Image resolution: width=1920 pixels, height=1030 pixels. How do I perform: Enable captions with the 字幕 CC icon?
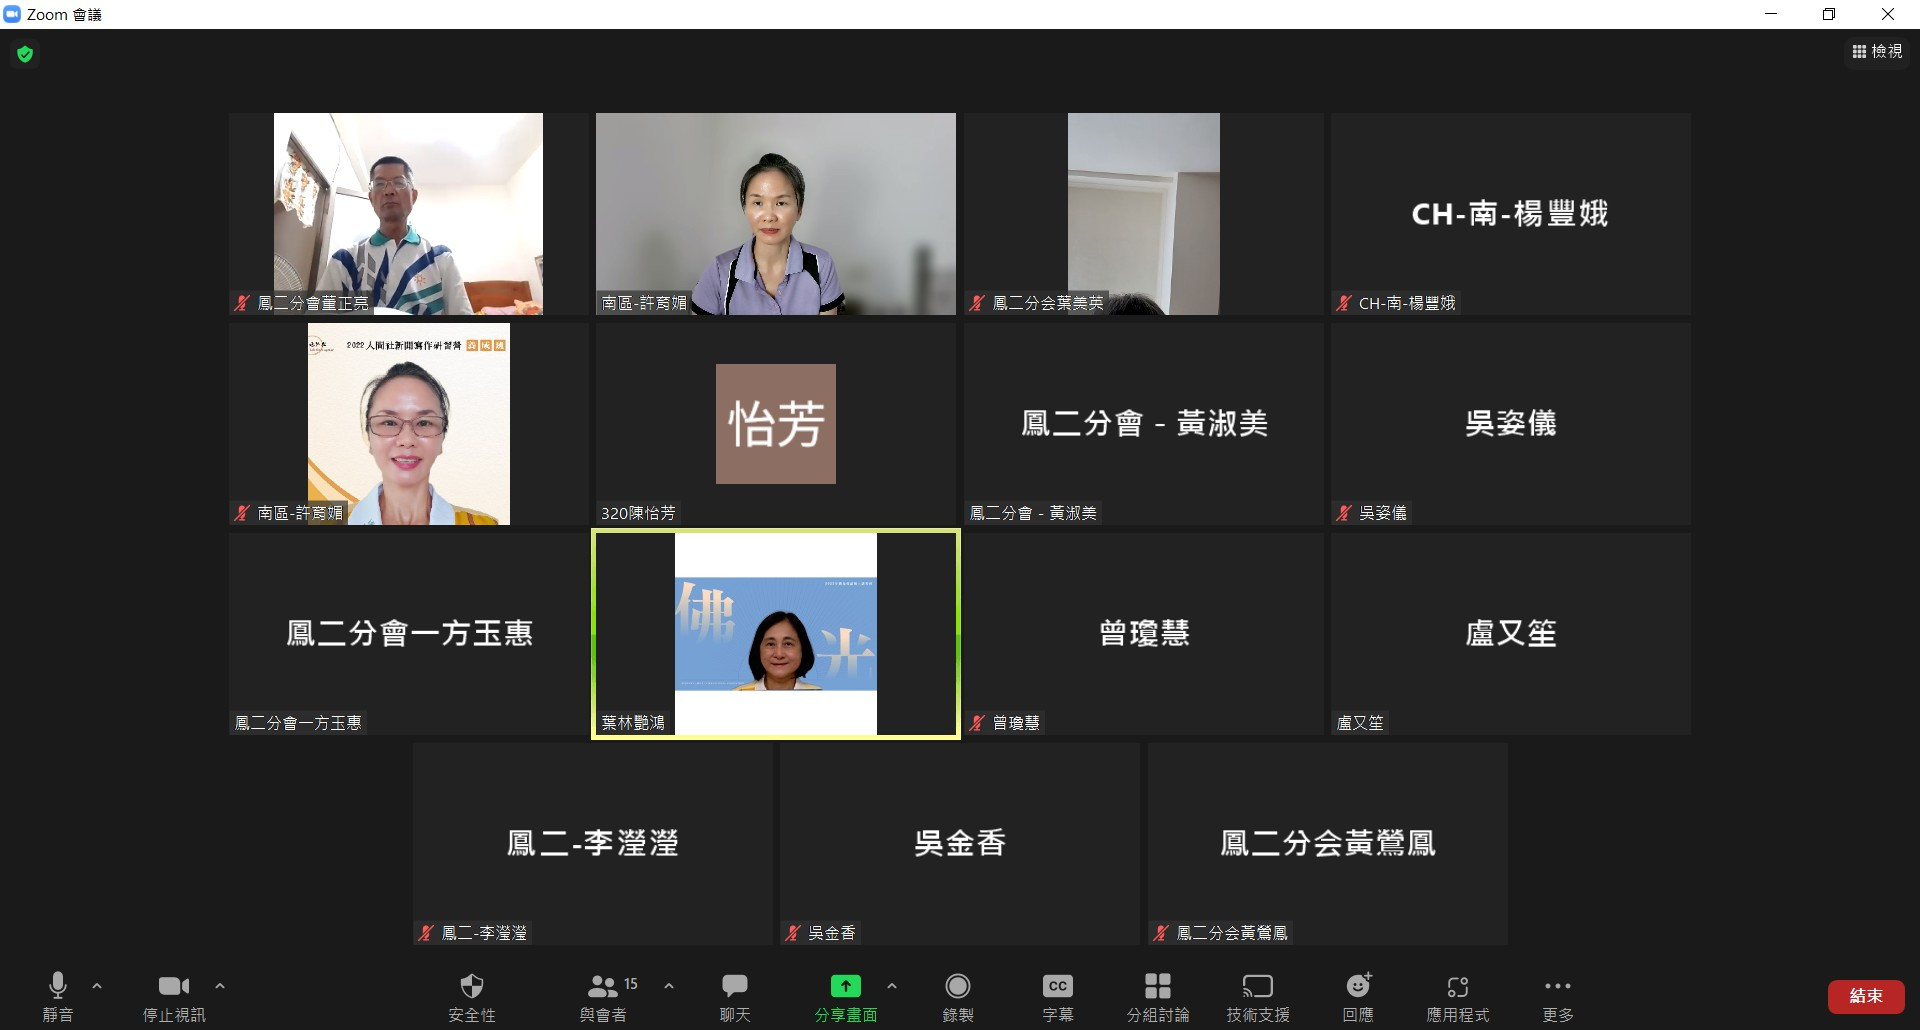pyautogui.click(x=1057, y=987)
